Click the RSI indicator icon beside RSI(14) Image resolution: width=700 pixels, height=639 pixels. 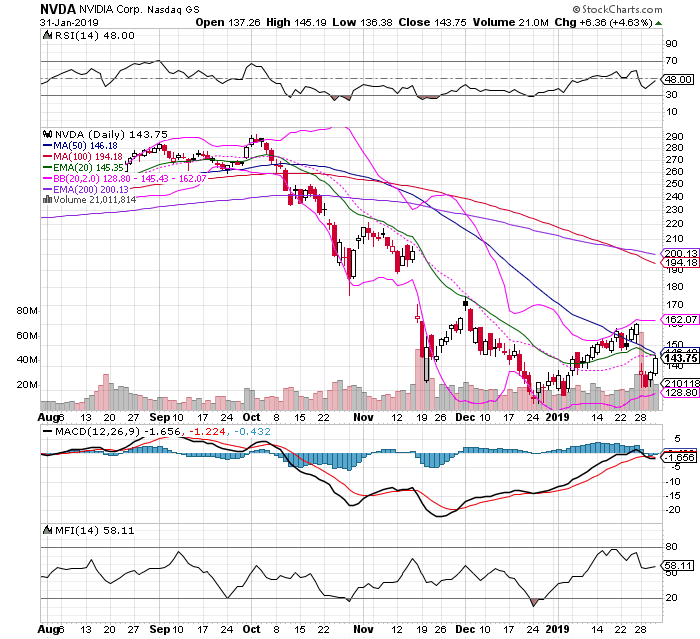[x=47, y=36]
